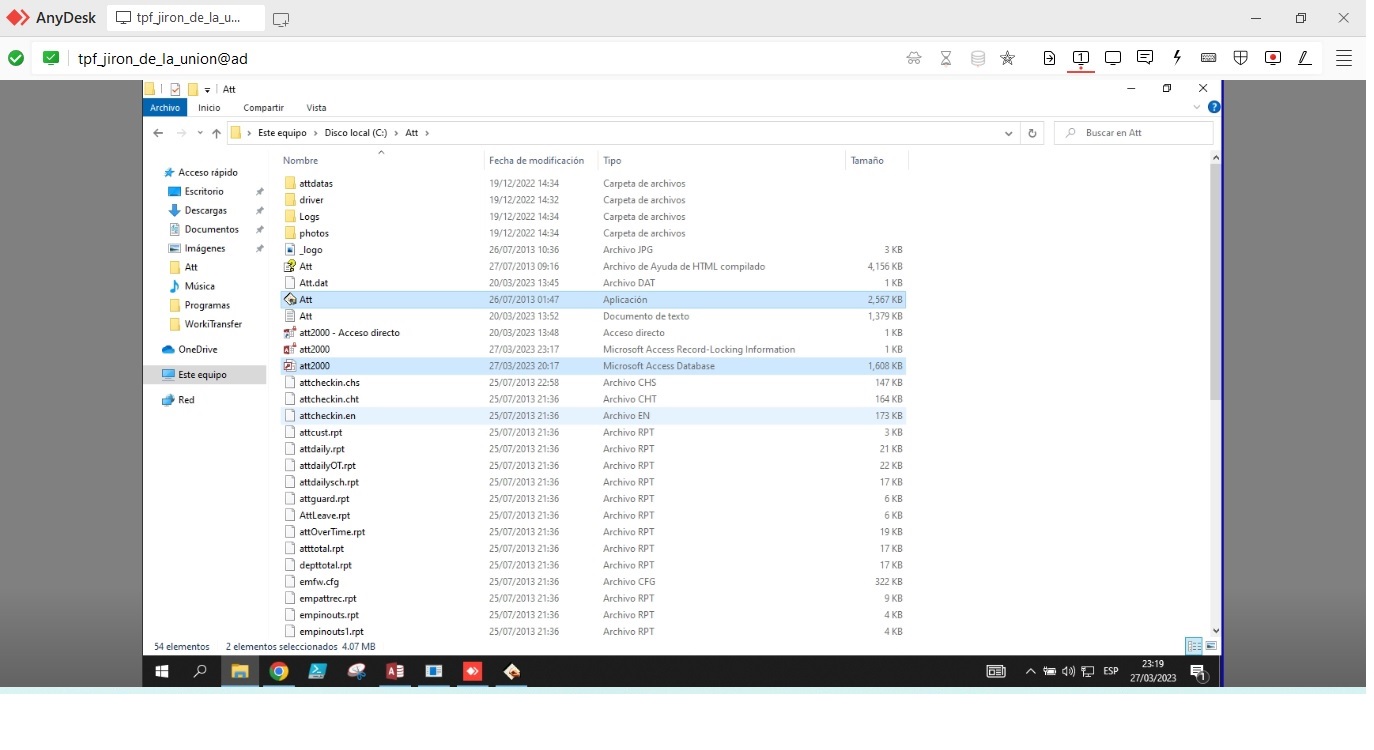Open new AnyDesk session tab icon

[281, 19]
